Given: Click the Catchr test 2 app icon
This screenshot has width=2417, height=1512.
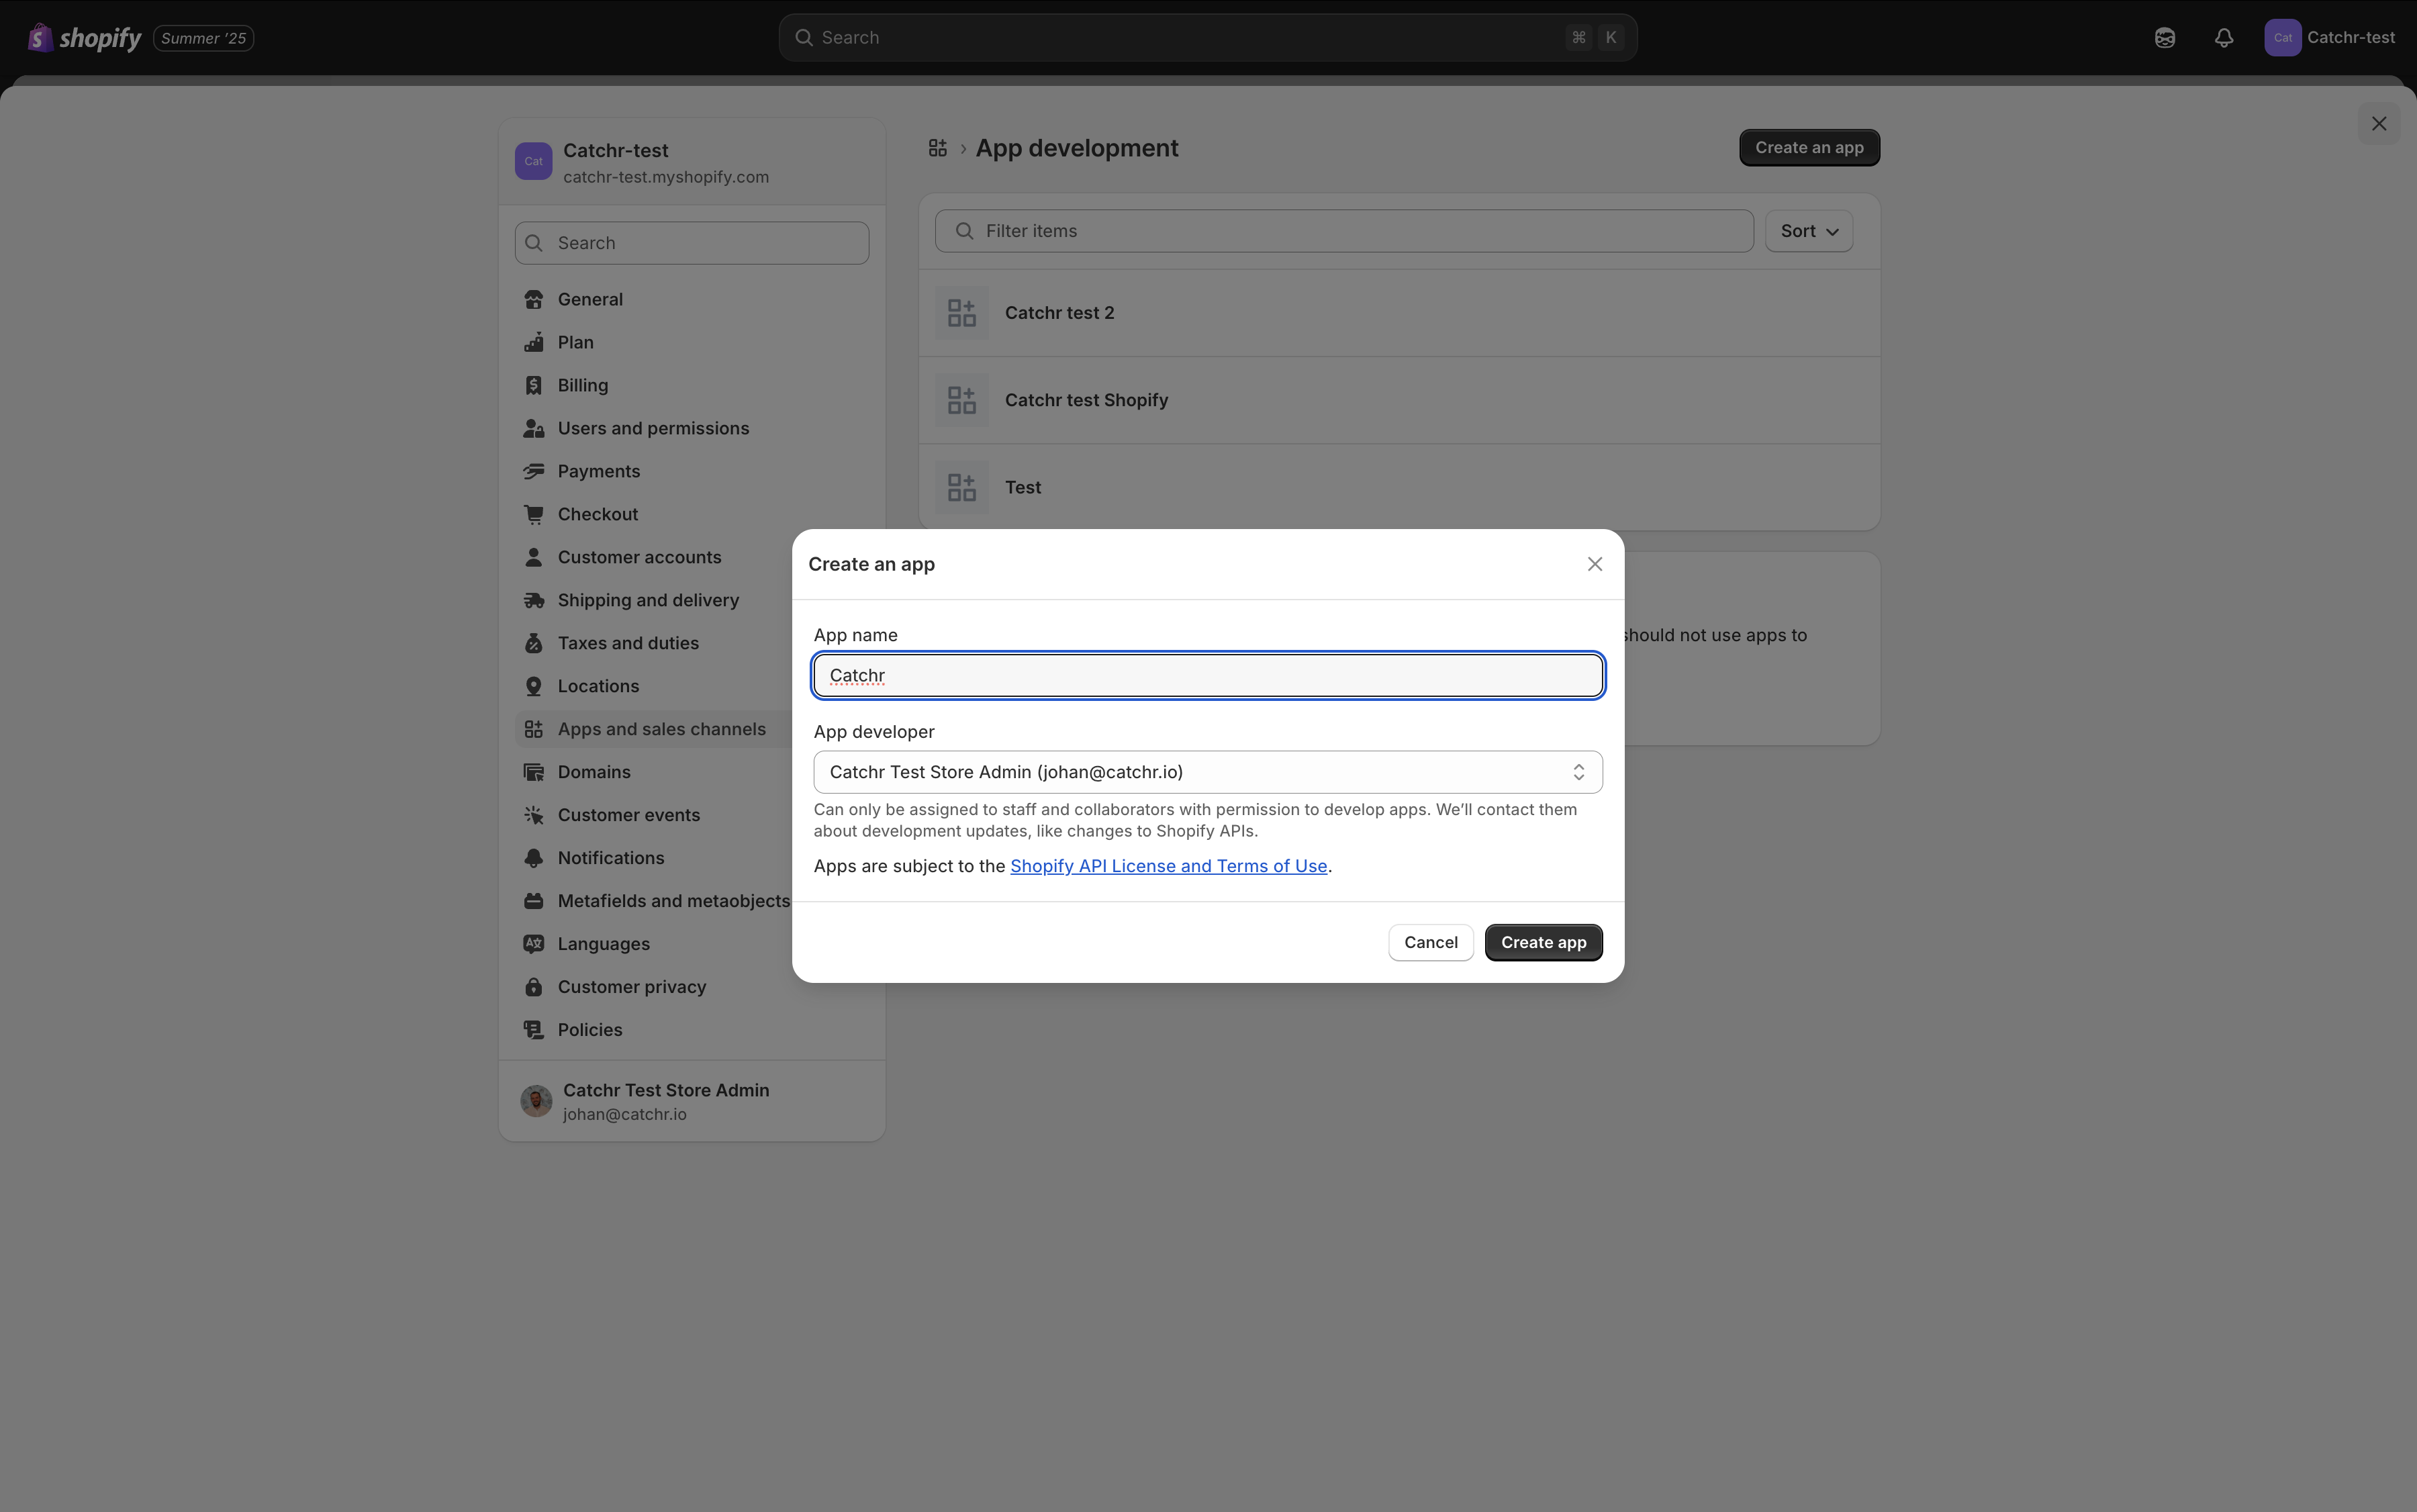Looking at the screenshot, I should click(x=962, y=313).
